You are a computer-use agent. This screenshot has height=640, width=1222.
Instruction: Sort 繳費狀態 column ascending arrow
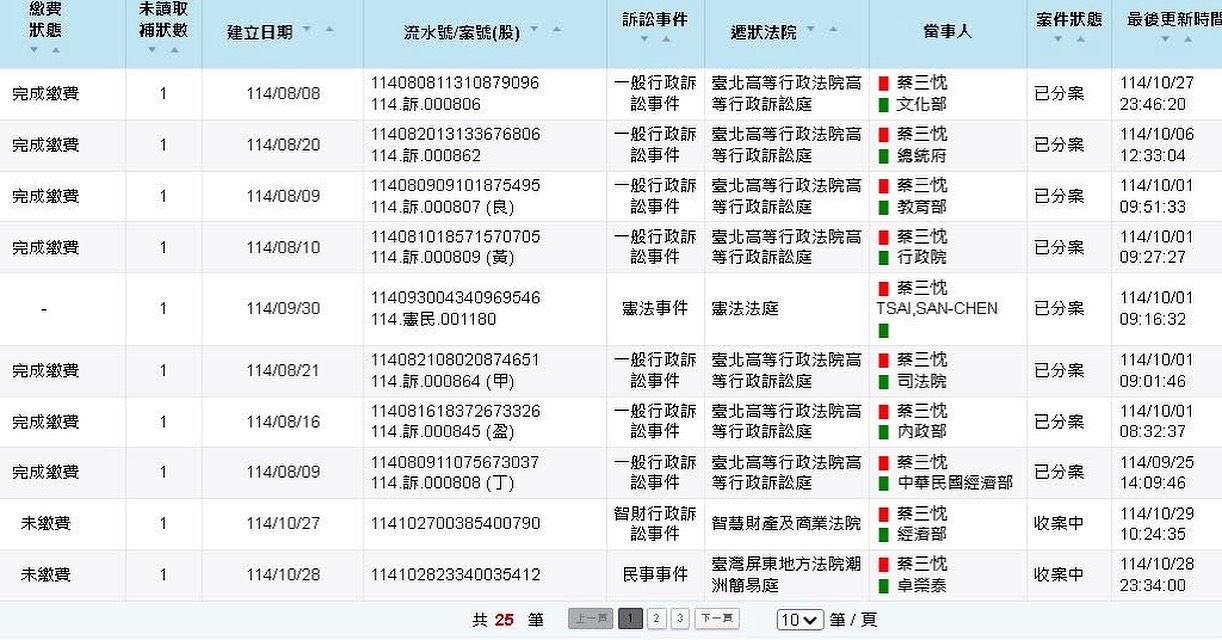(56, 49)
